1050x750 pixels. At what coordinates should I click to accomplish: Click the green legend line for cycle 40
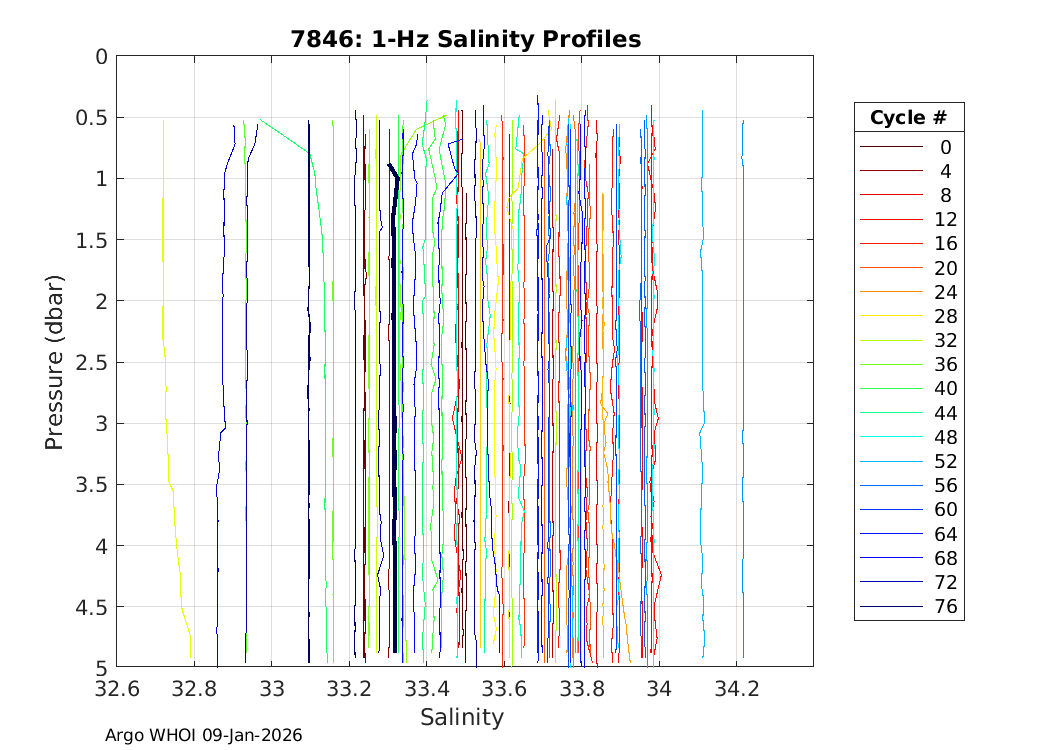(x=891, y=389)
